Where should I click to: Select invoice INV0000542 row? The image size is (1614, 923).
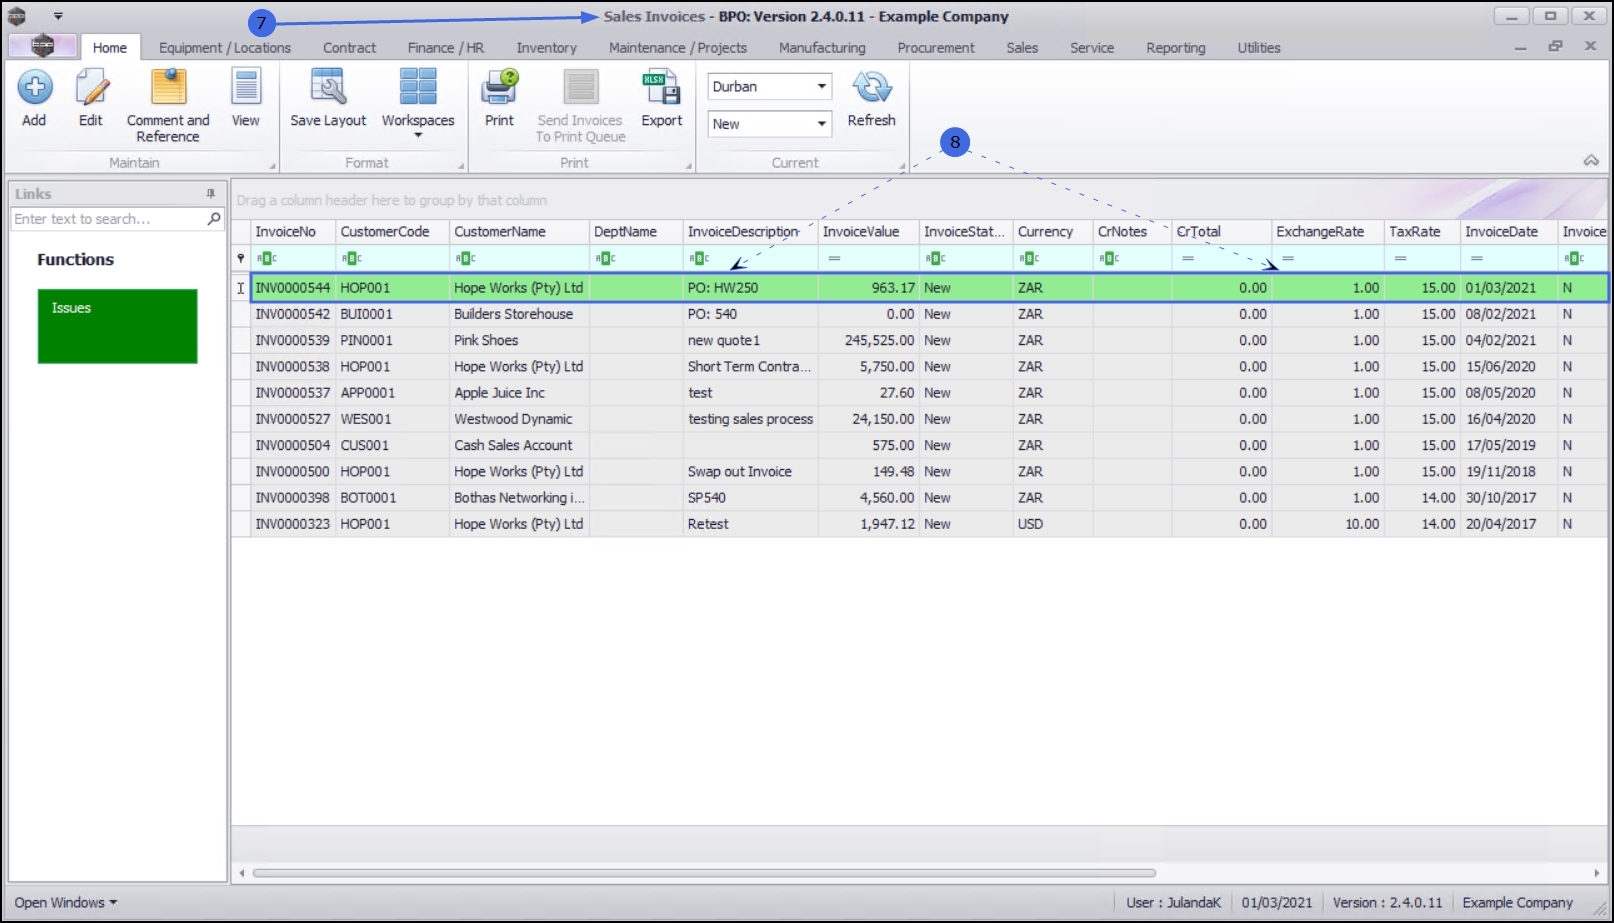(929, 314)
